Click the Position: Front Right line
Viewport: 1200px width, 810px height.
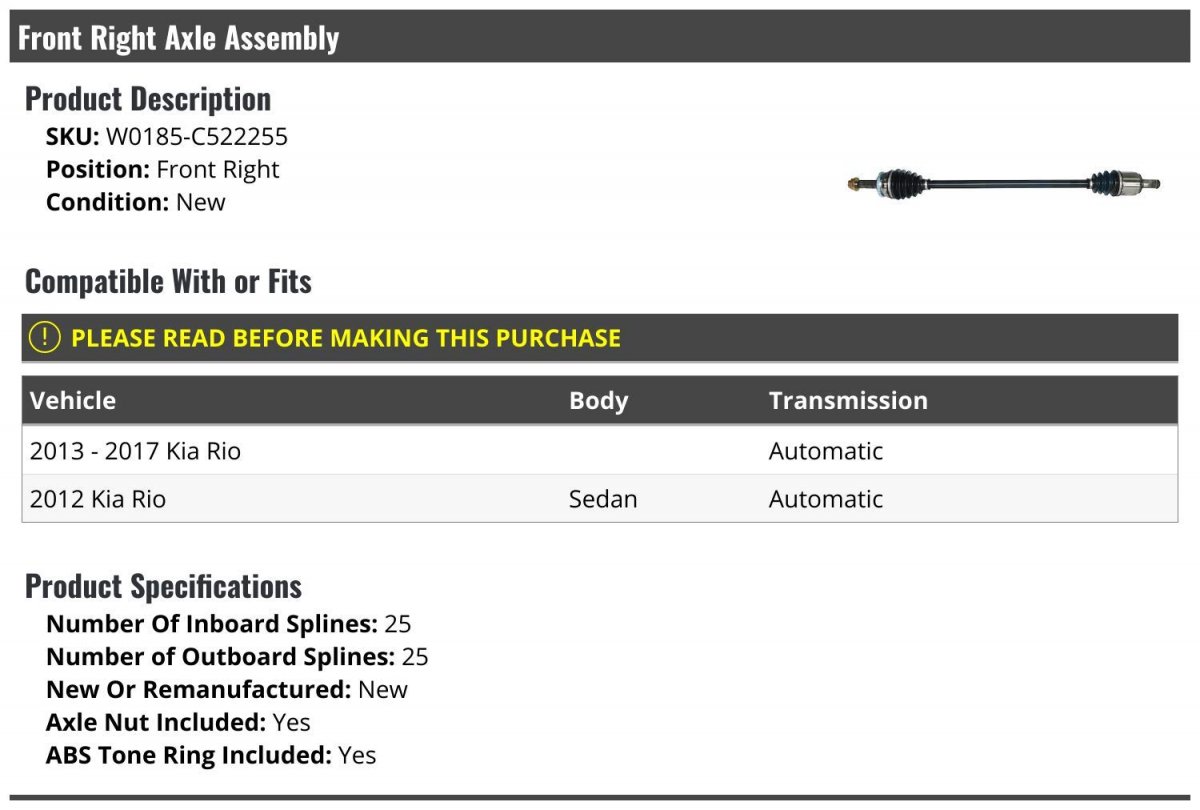coord(163,170)
